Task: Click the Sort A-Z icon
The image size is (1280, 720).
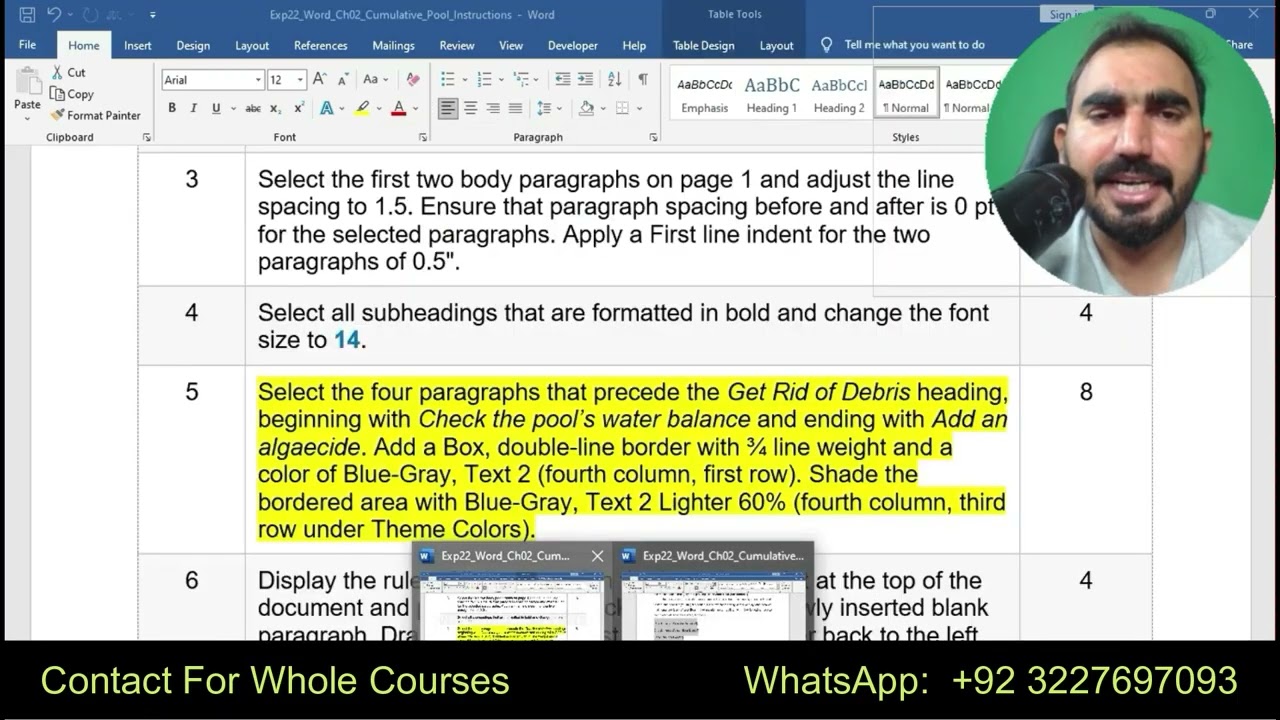Action: [614, 79]
